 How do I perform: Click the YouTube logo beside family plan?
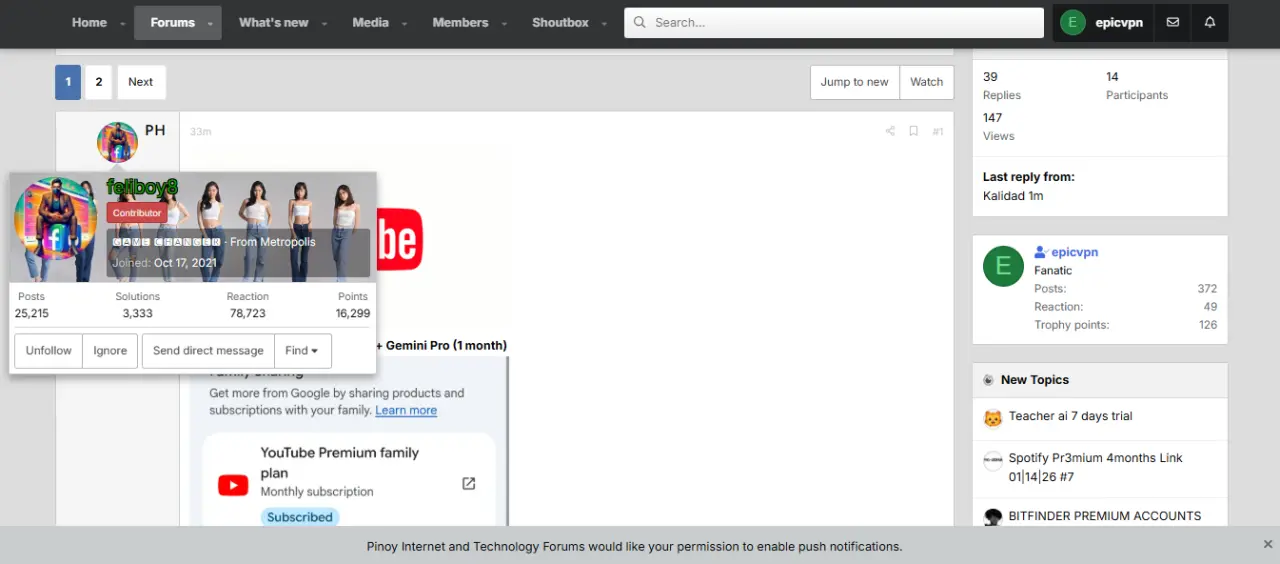[x=233, y=486]
